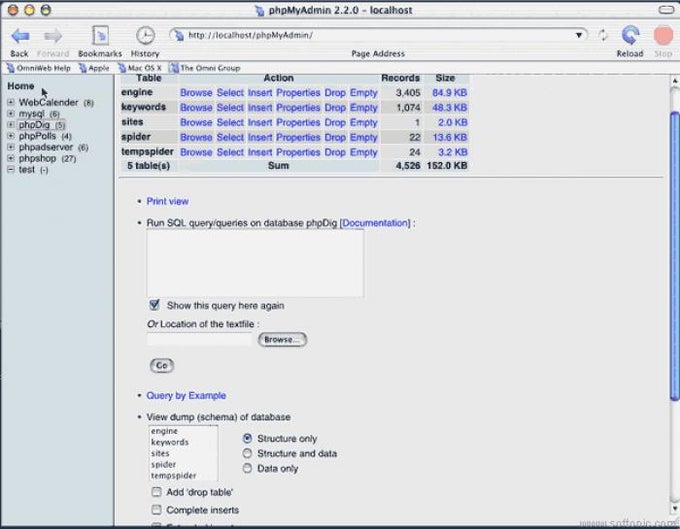Enable Add 'drop table' checkbox
Screen dimensions: 680x529
click(x=157, y=492)
